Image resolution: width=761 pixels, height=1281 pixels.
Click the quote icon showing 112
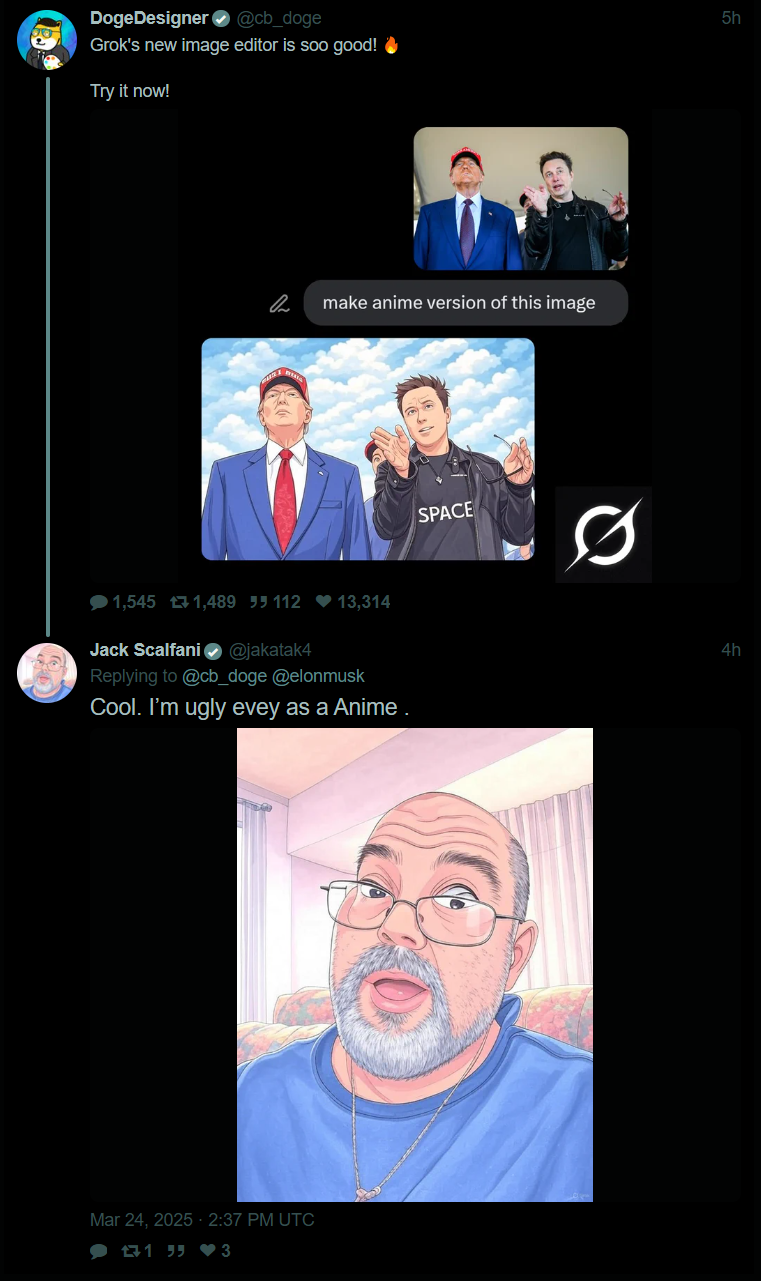pos(258,602)
